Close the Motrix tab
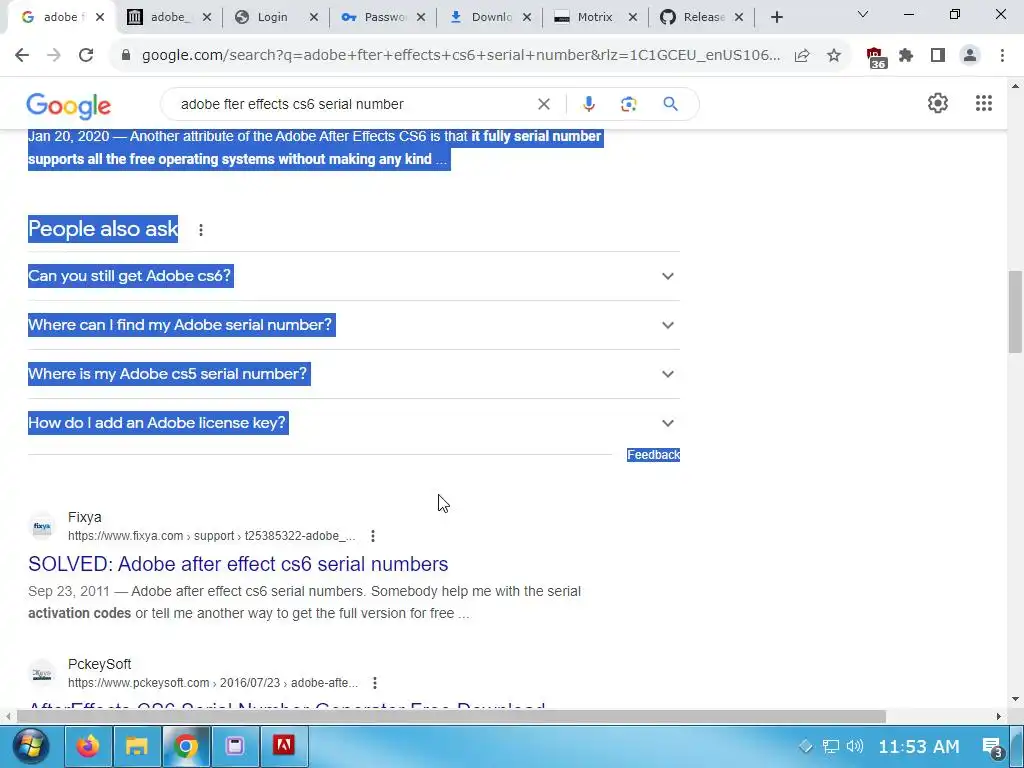Screen dimensions: 1024x768 pyautogui.click(x=632, y=18)
